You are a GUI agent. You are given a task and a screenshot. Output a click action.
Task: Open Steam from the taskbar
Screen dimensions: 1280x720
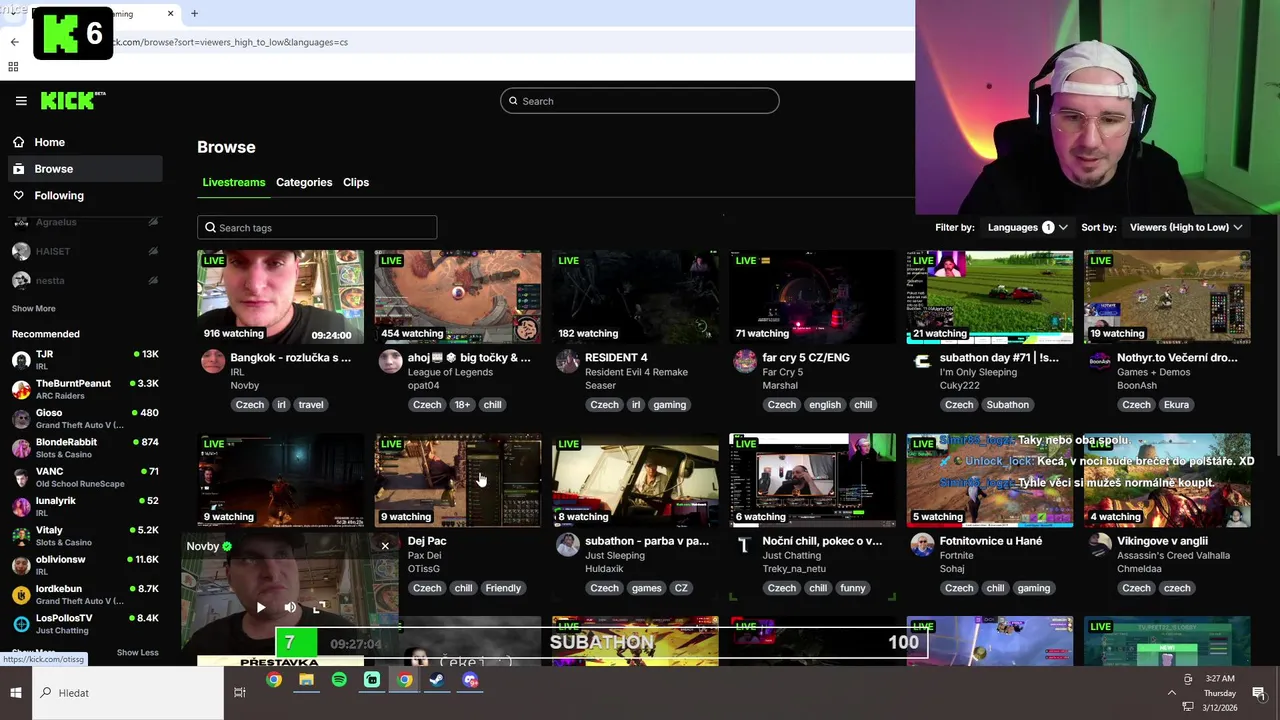(437, 680)
